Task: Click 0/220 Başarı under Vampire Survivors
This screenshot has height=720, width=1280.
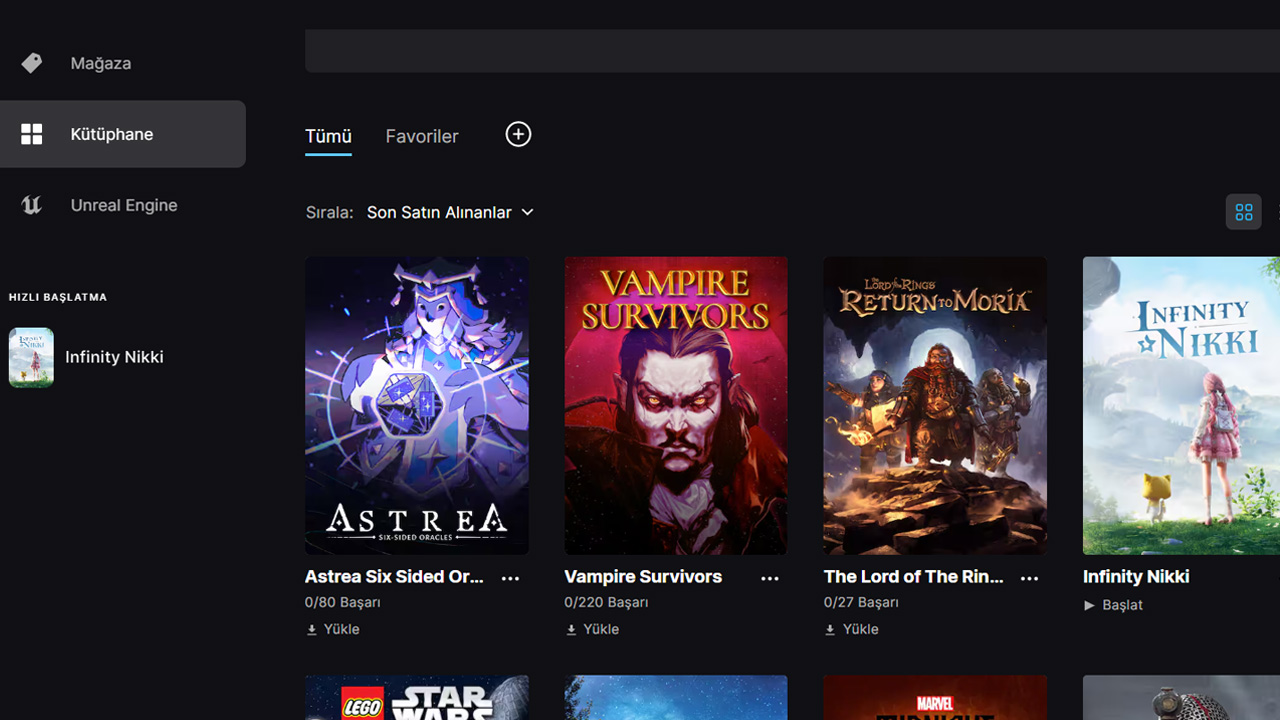Action: [x=606, y=603]
